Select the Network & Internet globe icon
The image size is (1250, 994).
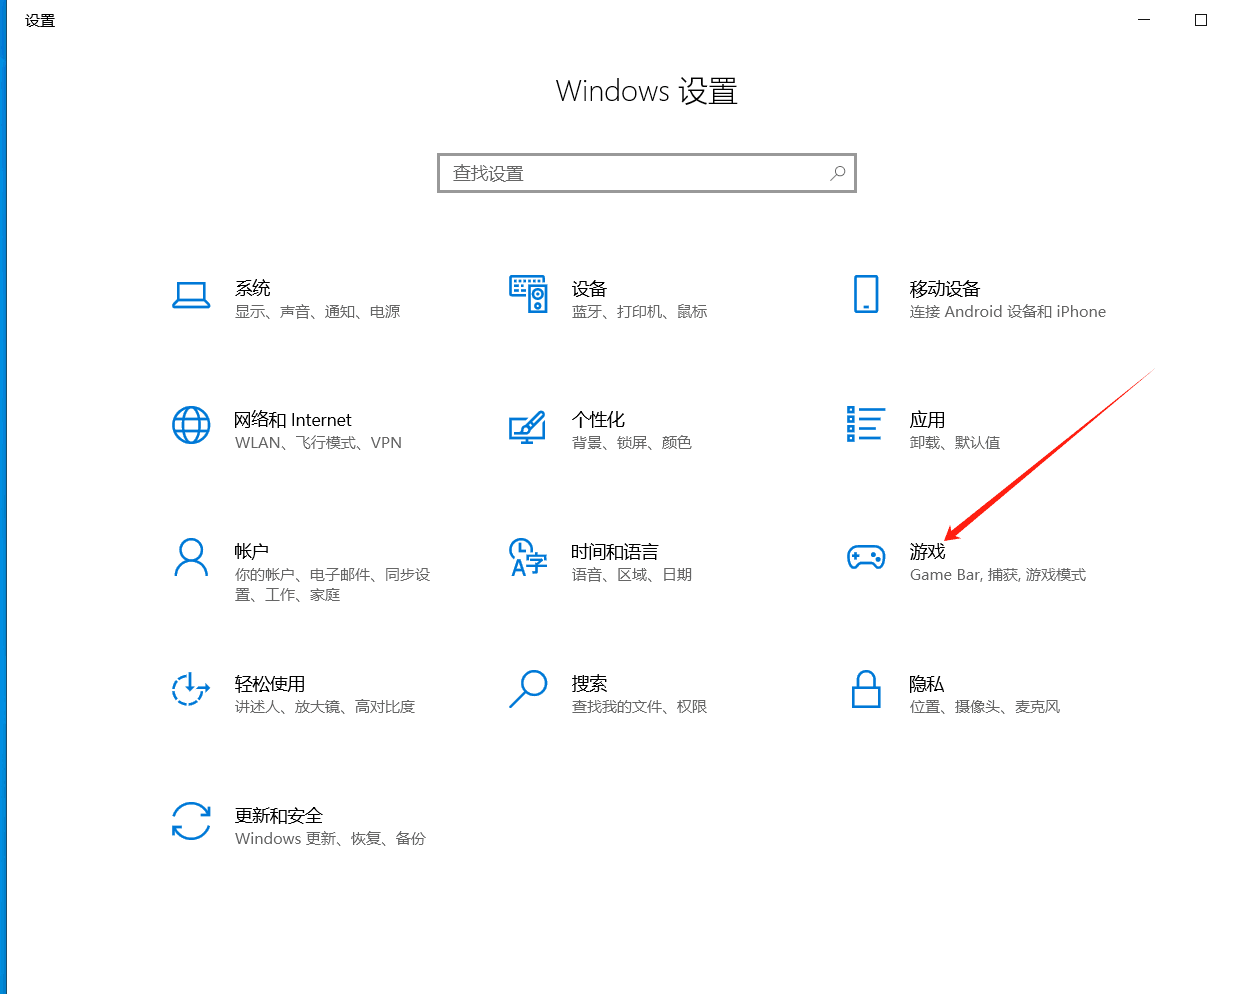[191, 425]
